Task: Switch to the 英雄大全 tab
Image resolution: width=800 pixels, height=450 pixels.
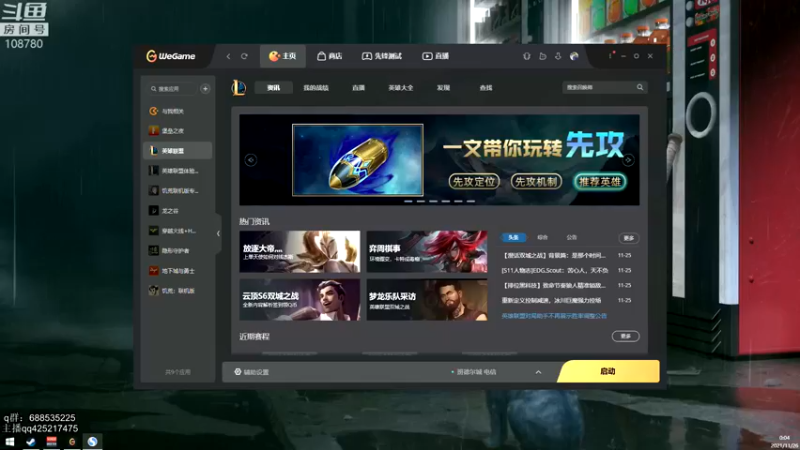Action: (401, 88)
